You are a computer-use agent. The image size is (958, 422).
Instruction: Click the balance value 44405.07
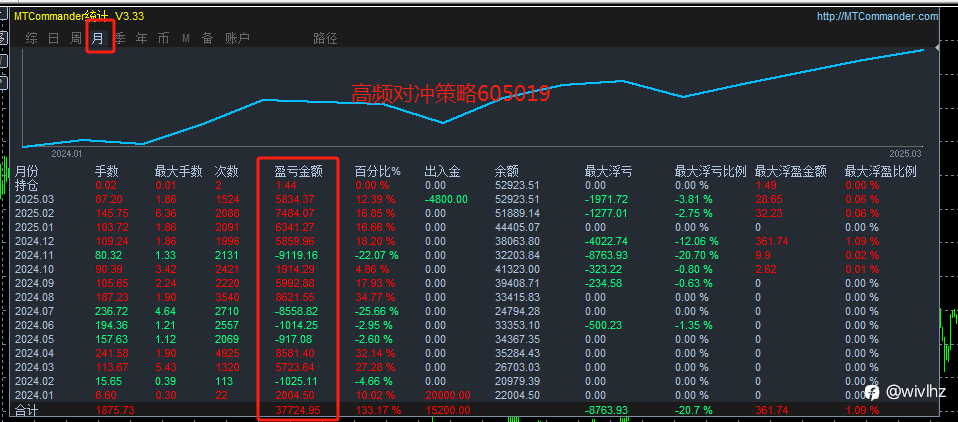pos(517,227)
